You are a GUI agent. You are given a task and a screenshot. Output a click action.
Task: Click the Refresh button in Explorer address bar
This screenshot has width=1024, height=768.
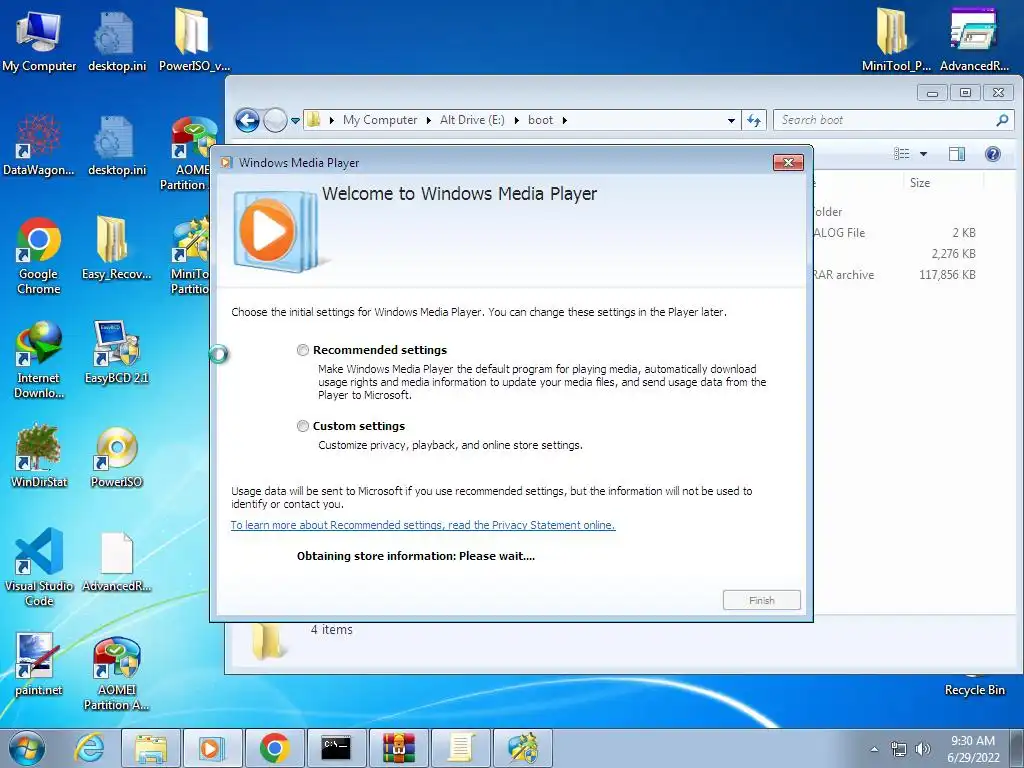pyautogui.click(x=754, y=120)
